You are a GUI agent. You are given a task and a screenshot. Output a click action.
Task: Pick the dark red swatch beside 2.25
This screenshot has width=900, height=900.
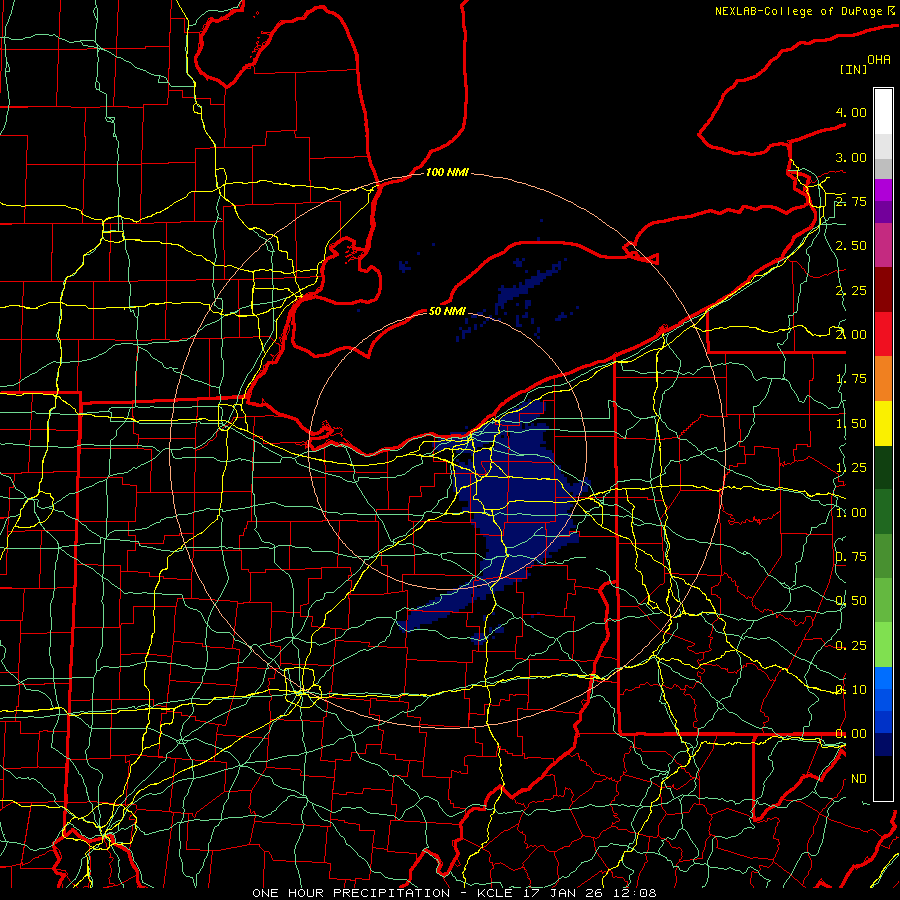point(883,290)
